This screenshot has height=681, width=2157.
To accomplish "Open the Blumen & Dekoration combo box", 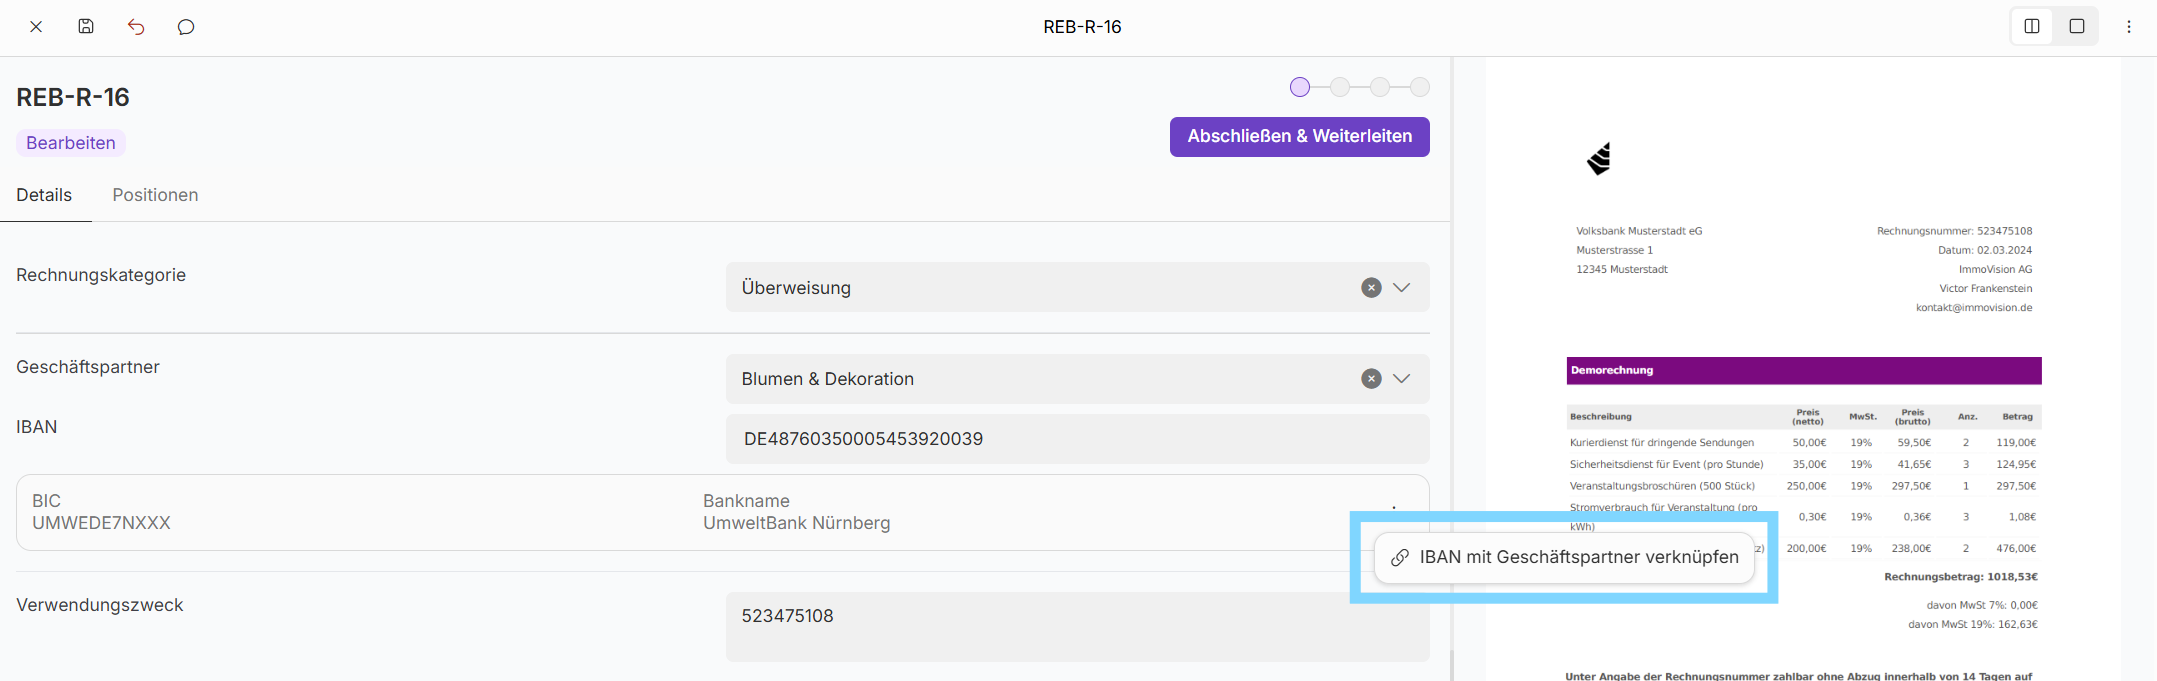I will pos(1040,379).
